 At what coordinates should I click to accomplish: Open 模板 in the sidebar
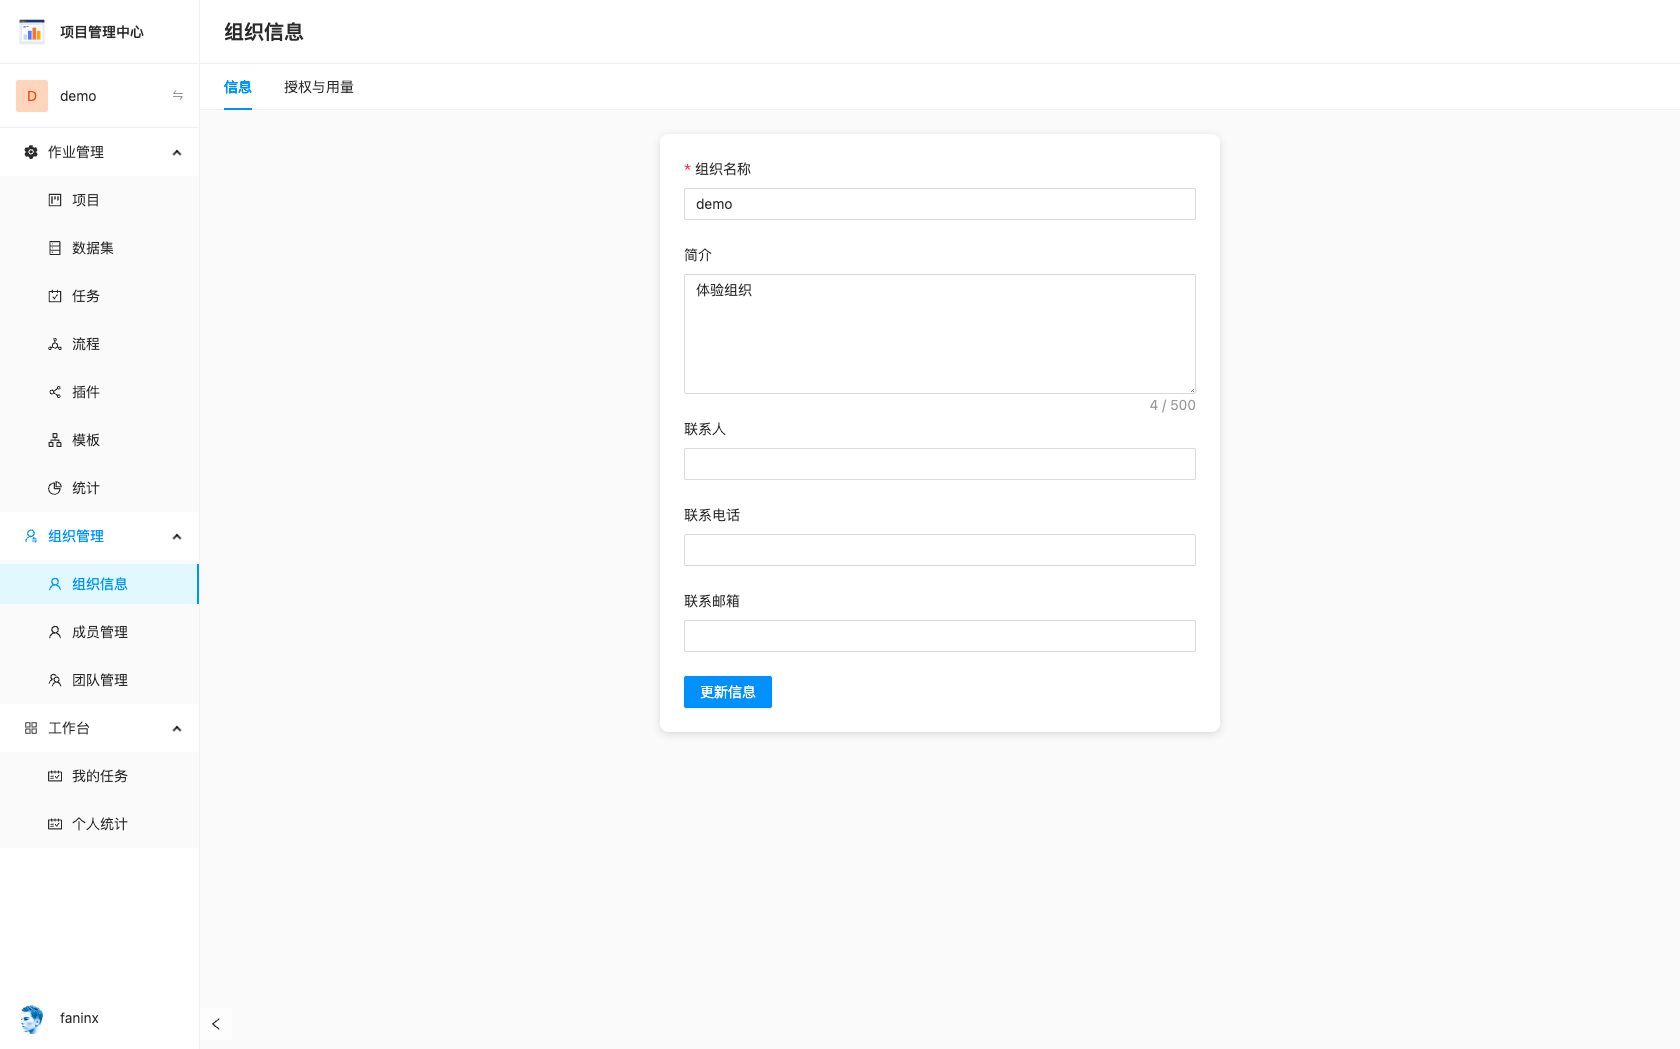pyautogui.click(x=100, y=440)
